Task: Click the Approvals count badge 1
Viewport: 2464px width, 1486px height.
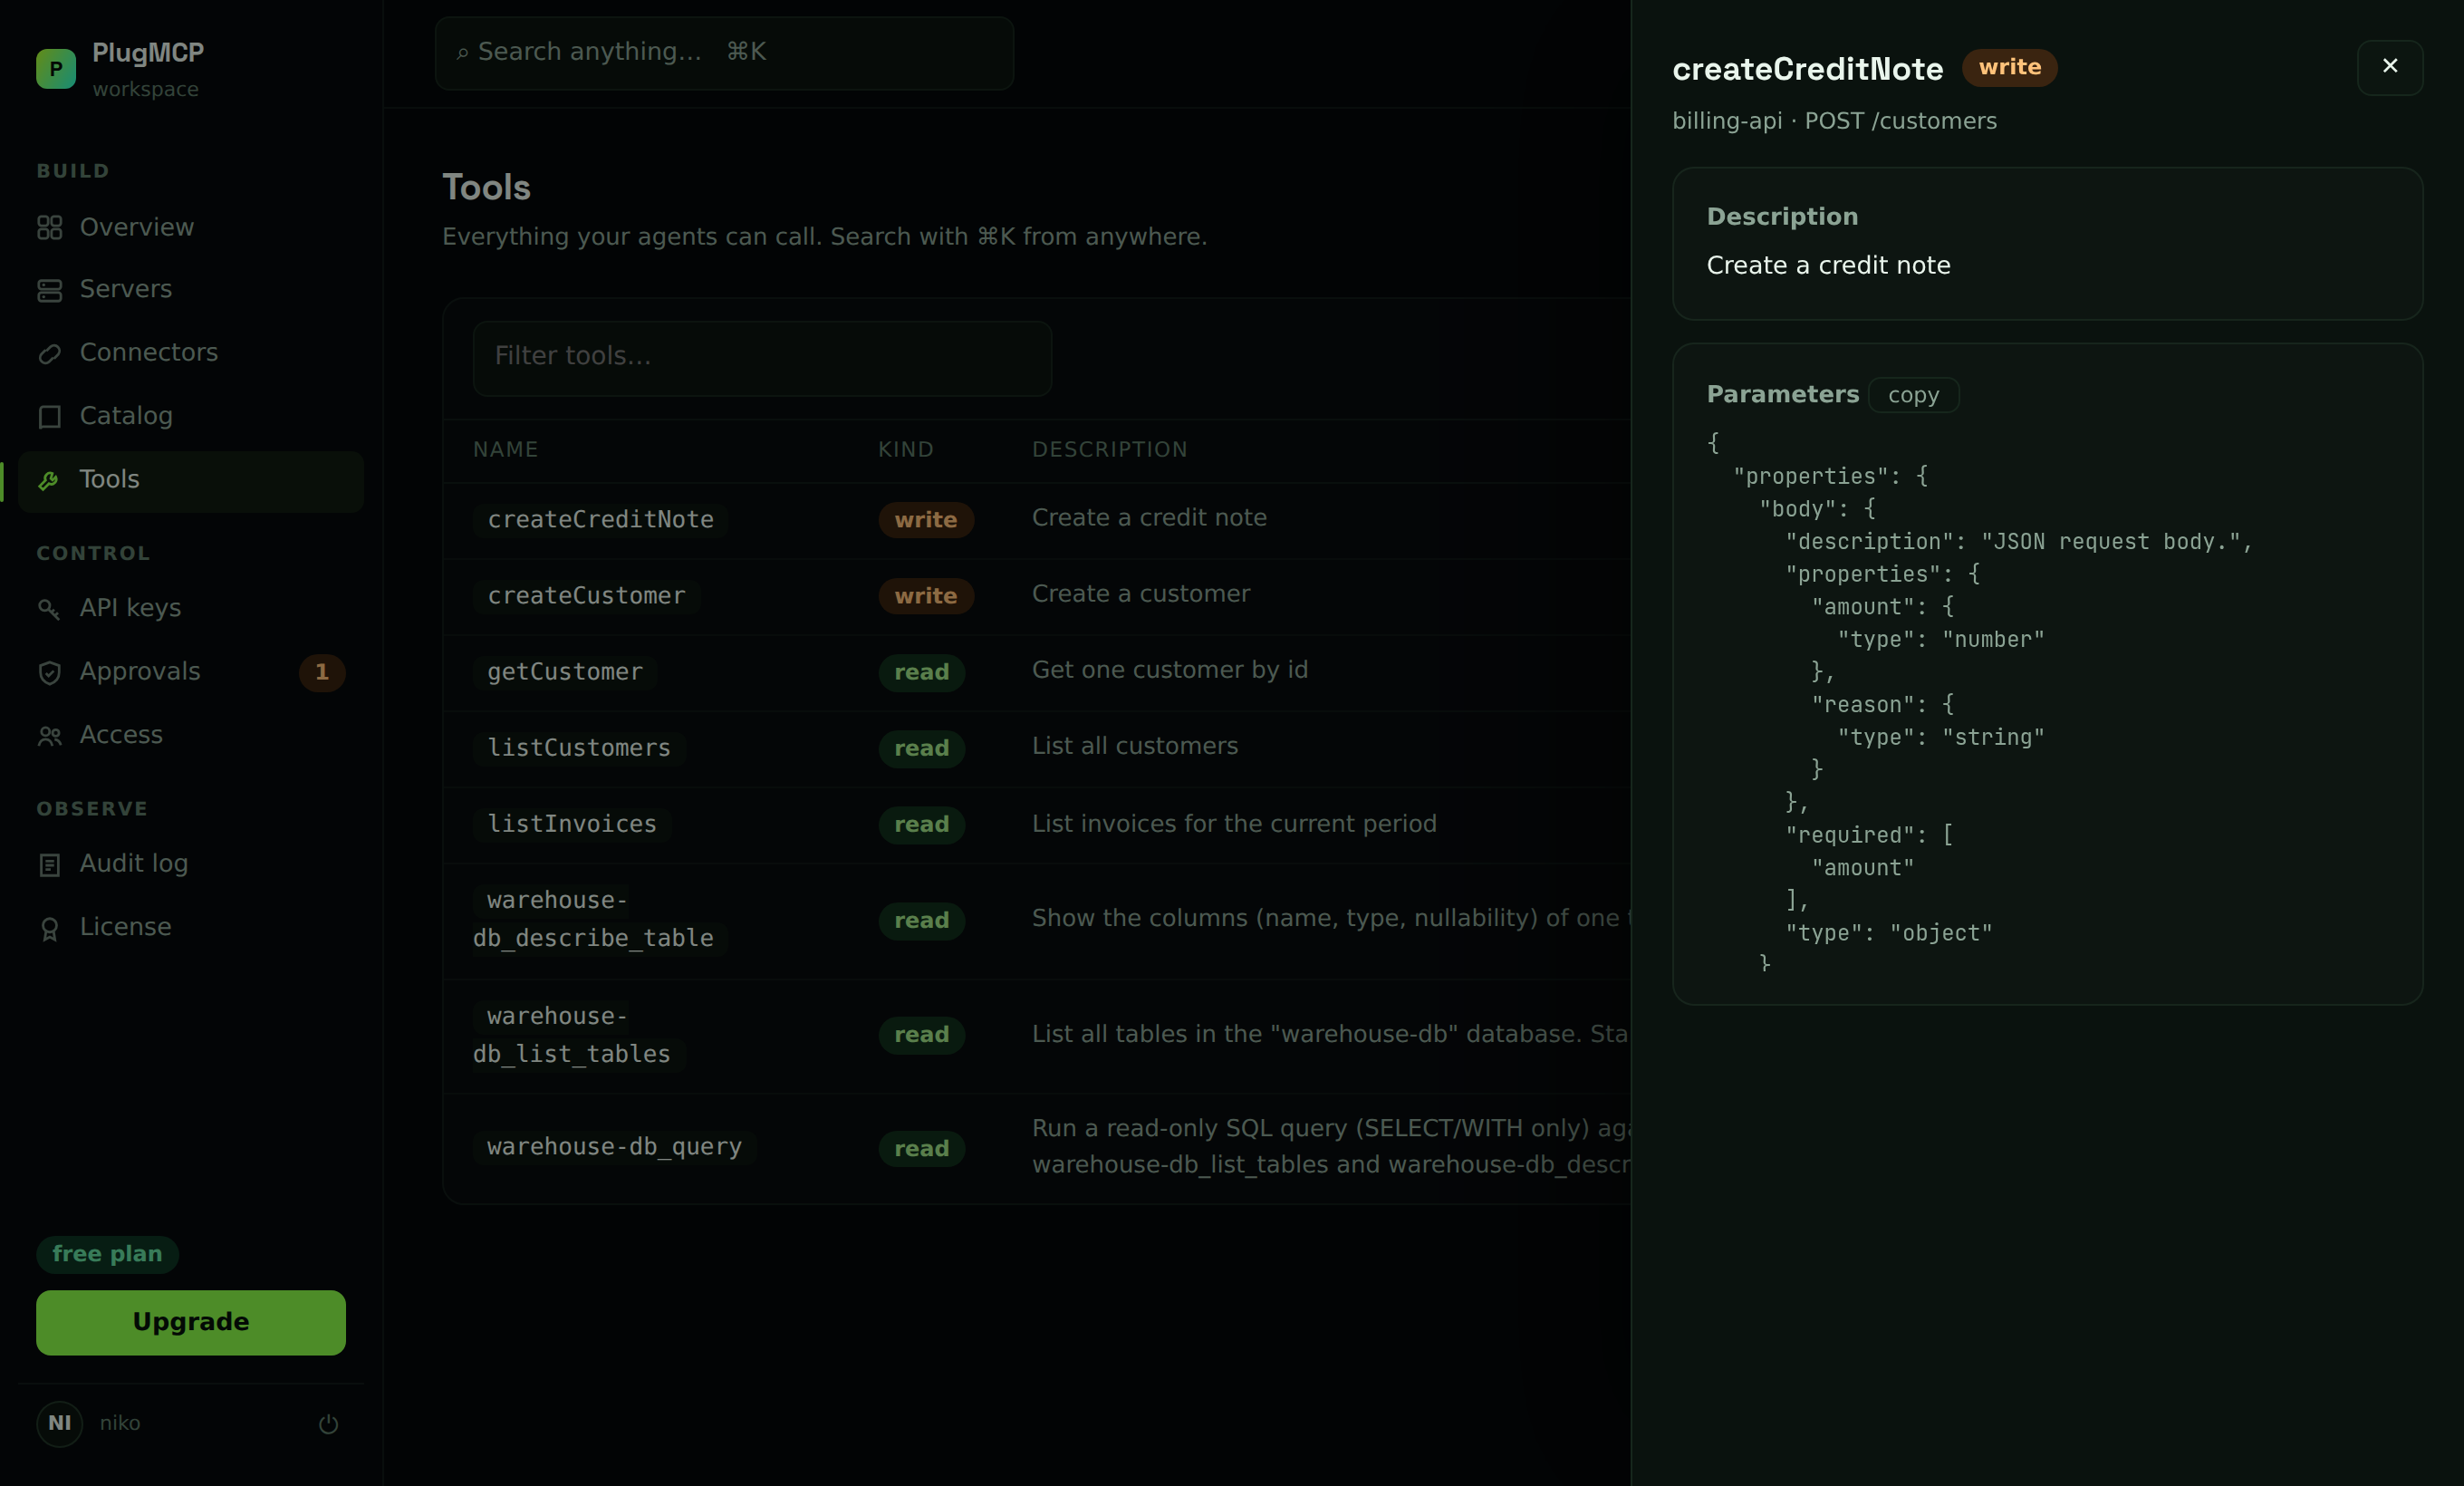Action: [x=322, y=672]
